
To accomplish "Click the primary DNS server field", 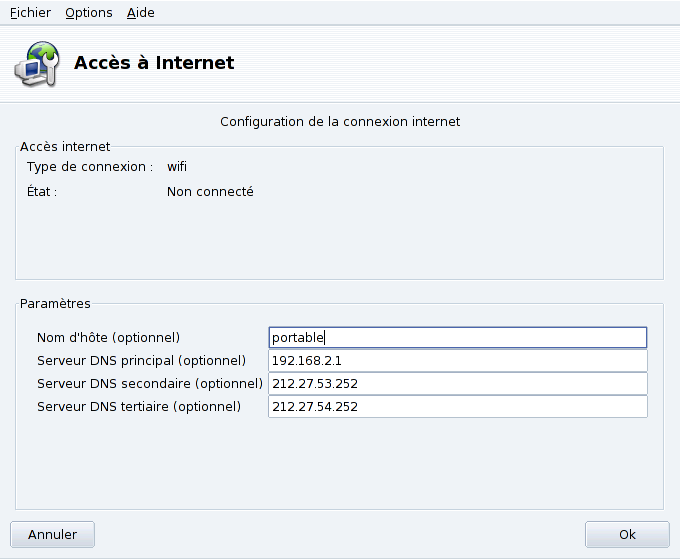I will point(457,361).
